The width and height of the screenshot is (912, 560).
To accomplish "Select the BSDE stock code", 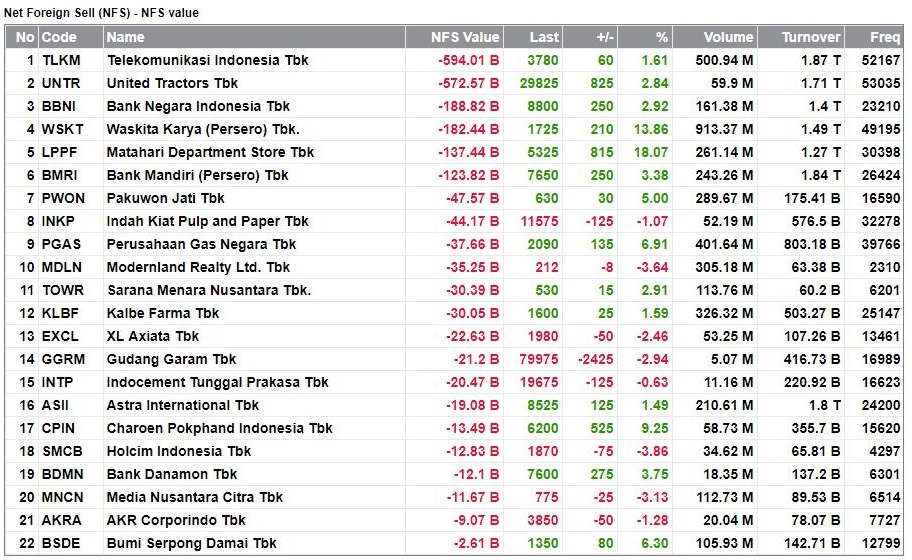I will [60, 543].
